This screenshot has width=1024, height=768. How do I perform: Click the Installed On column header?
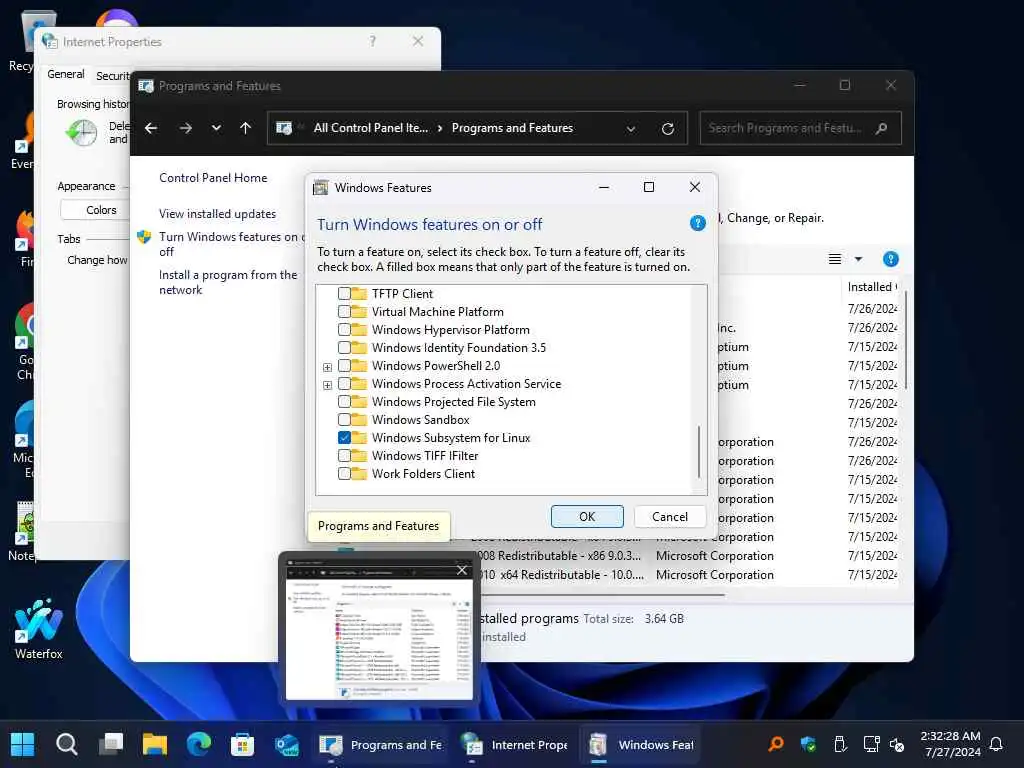pos(872,287)
